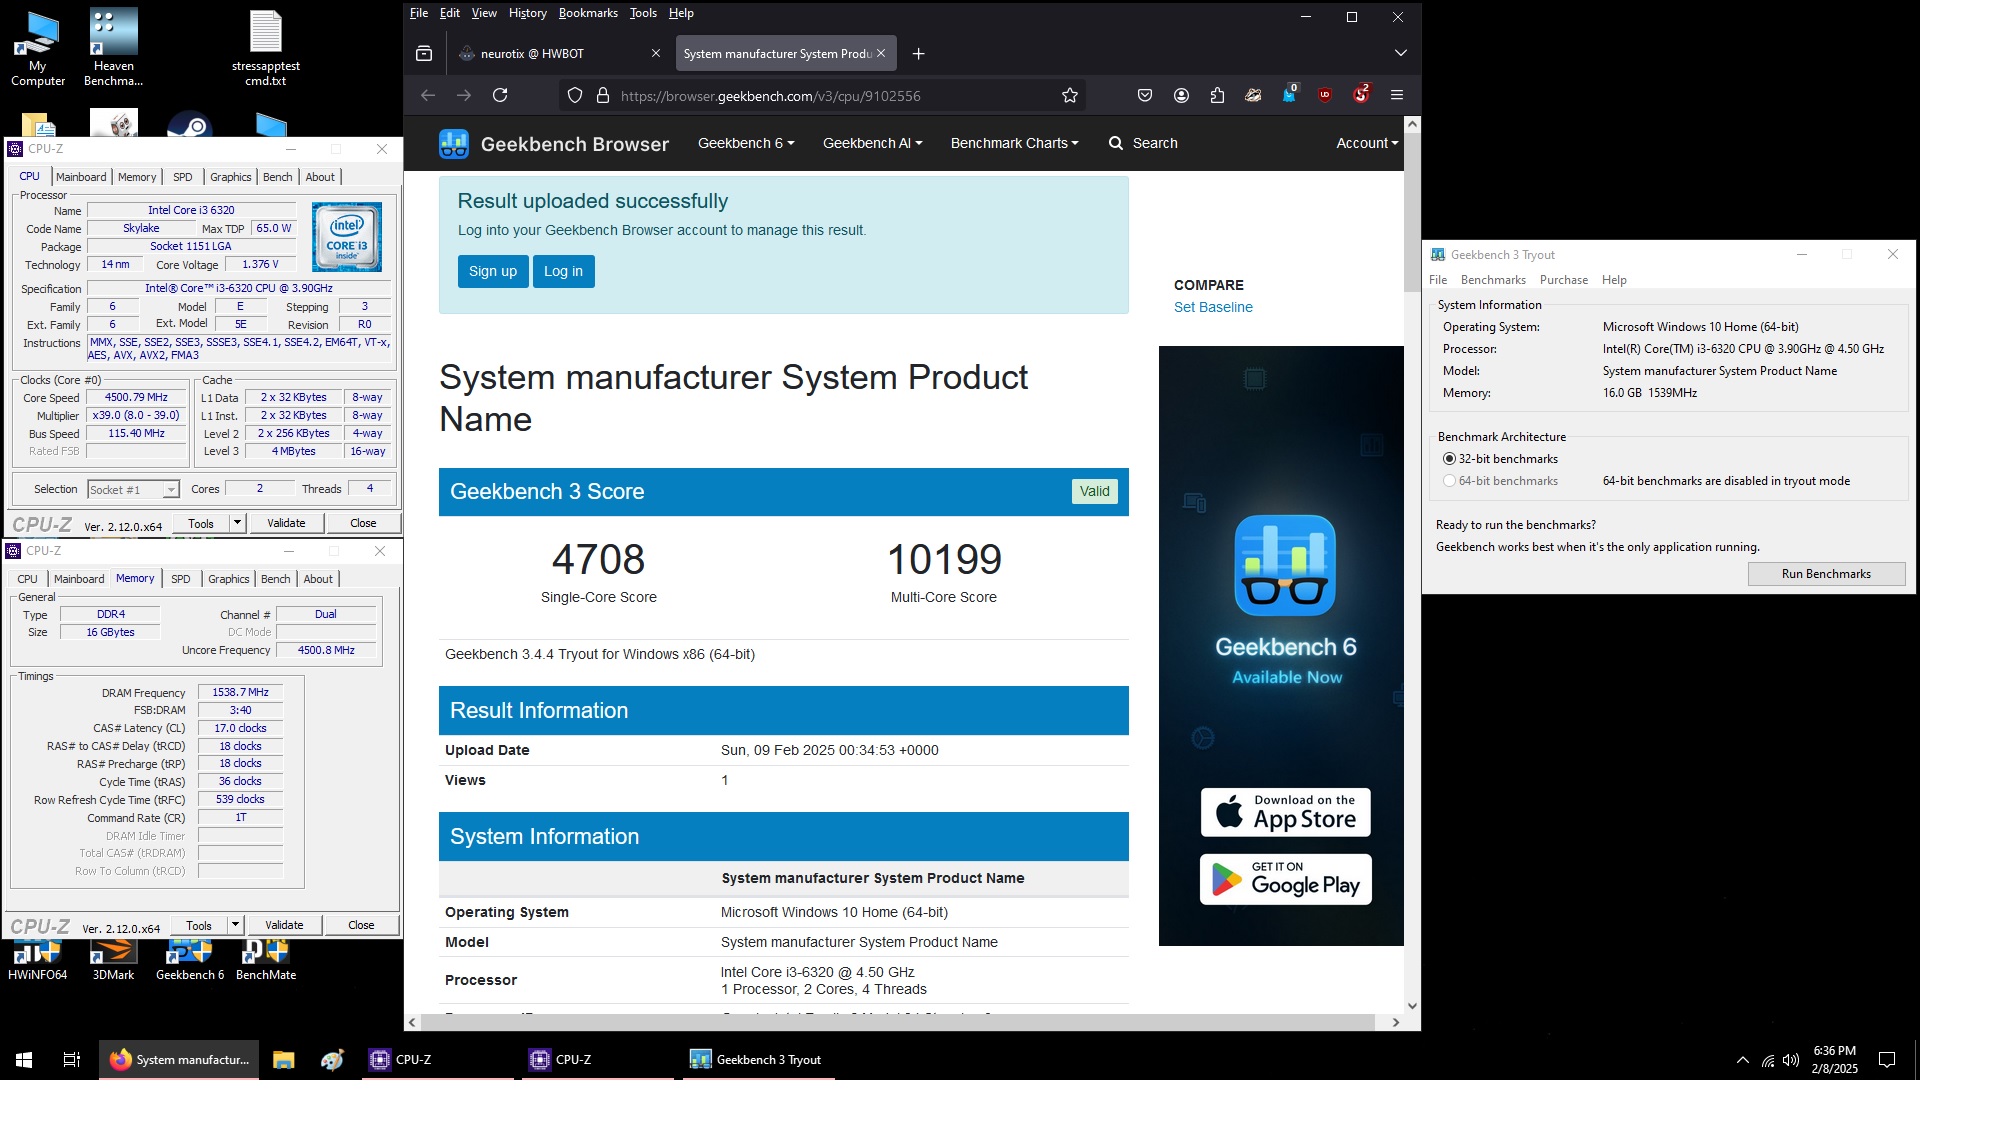2000x1125 pixels.
Task: Click the 10199 Multi-Core Score
Action: 944,559
